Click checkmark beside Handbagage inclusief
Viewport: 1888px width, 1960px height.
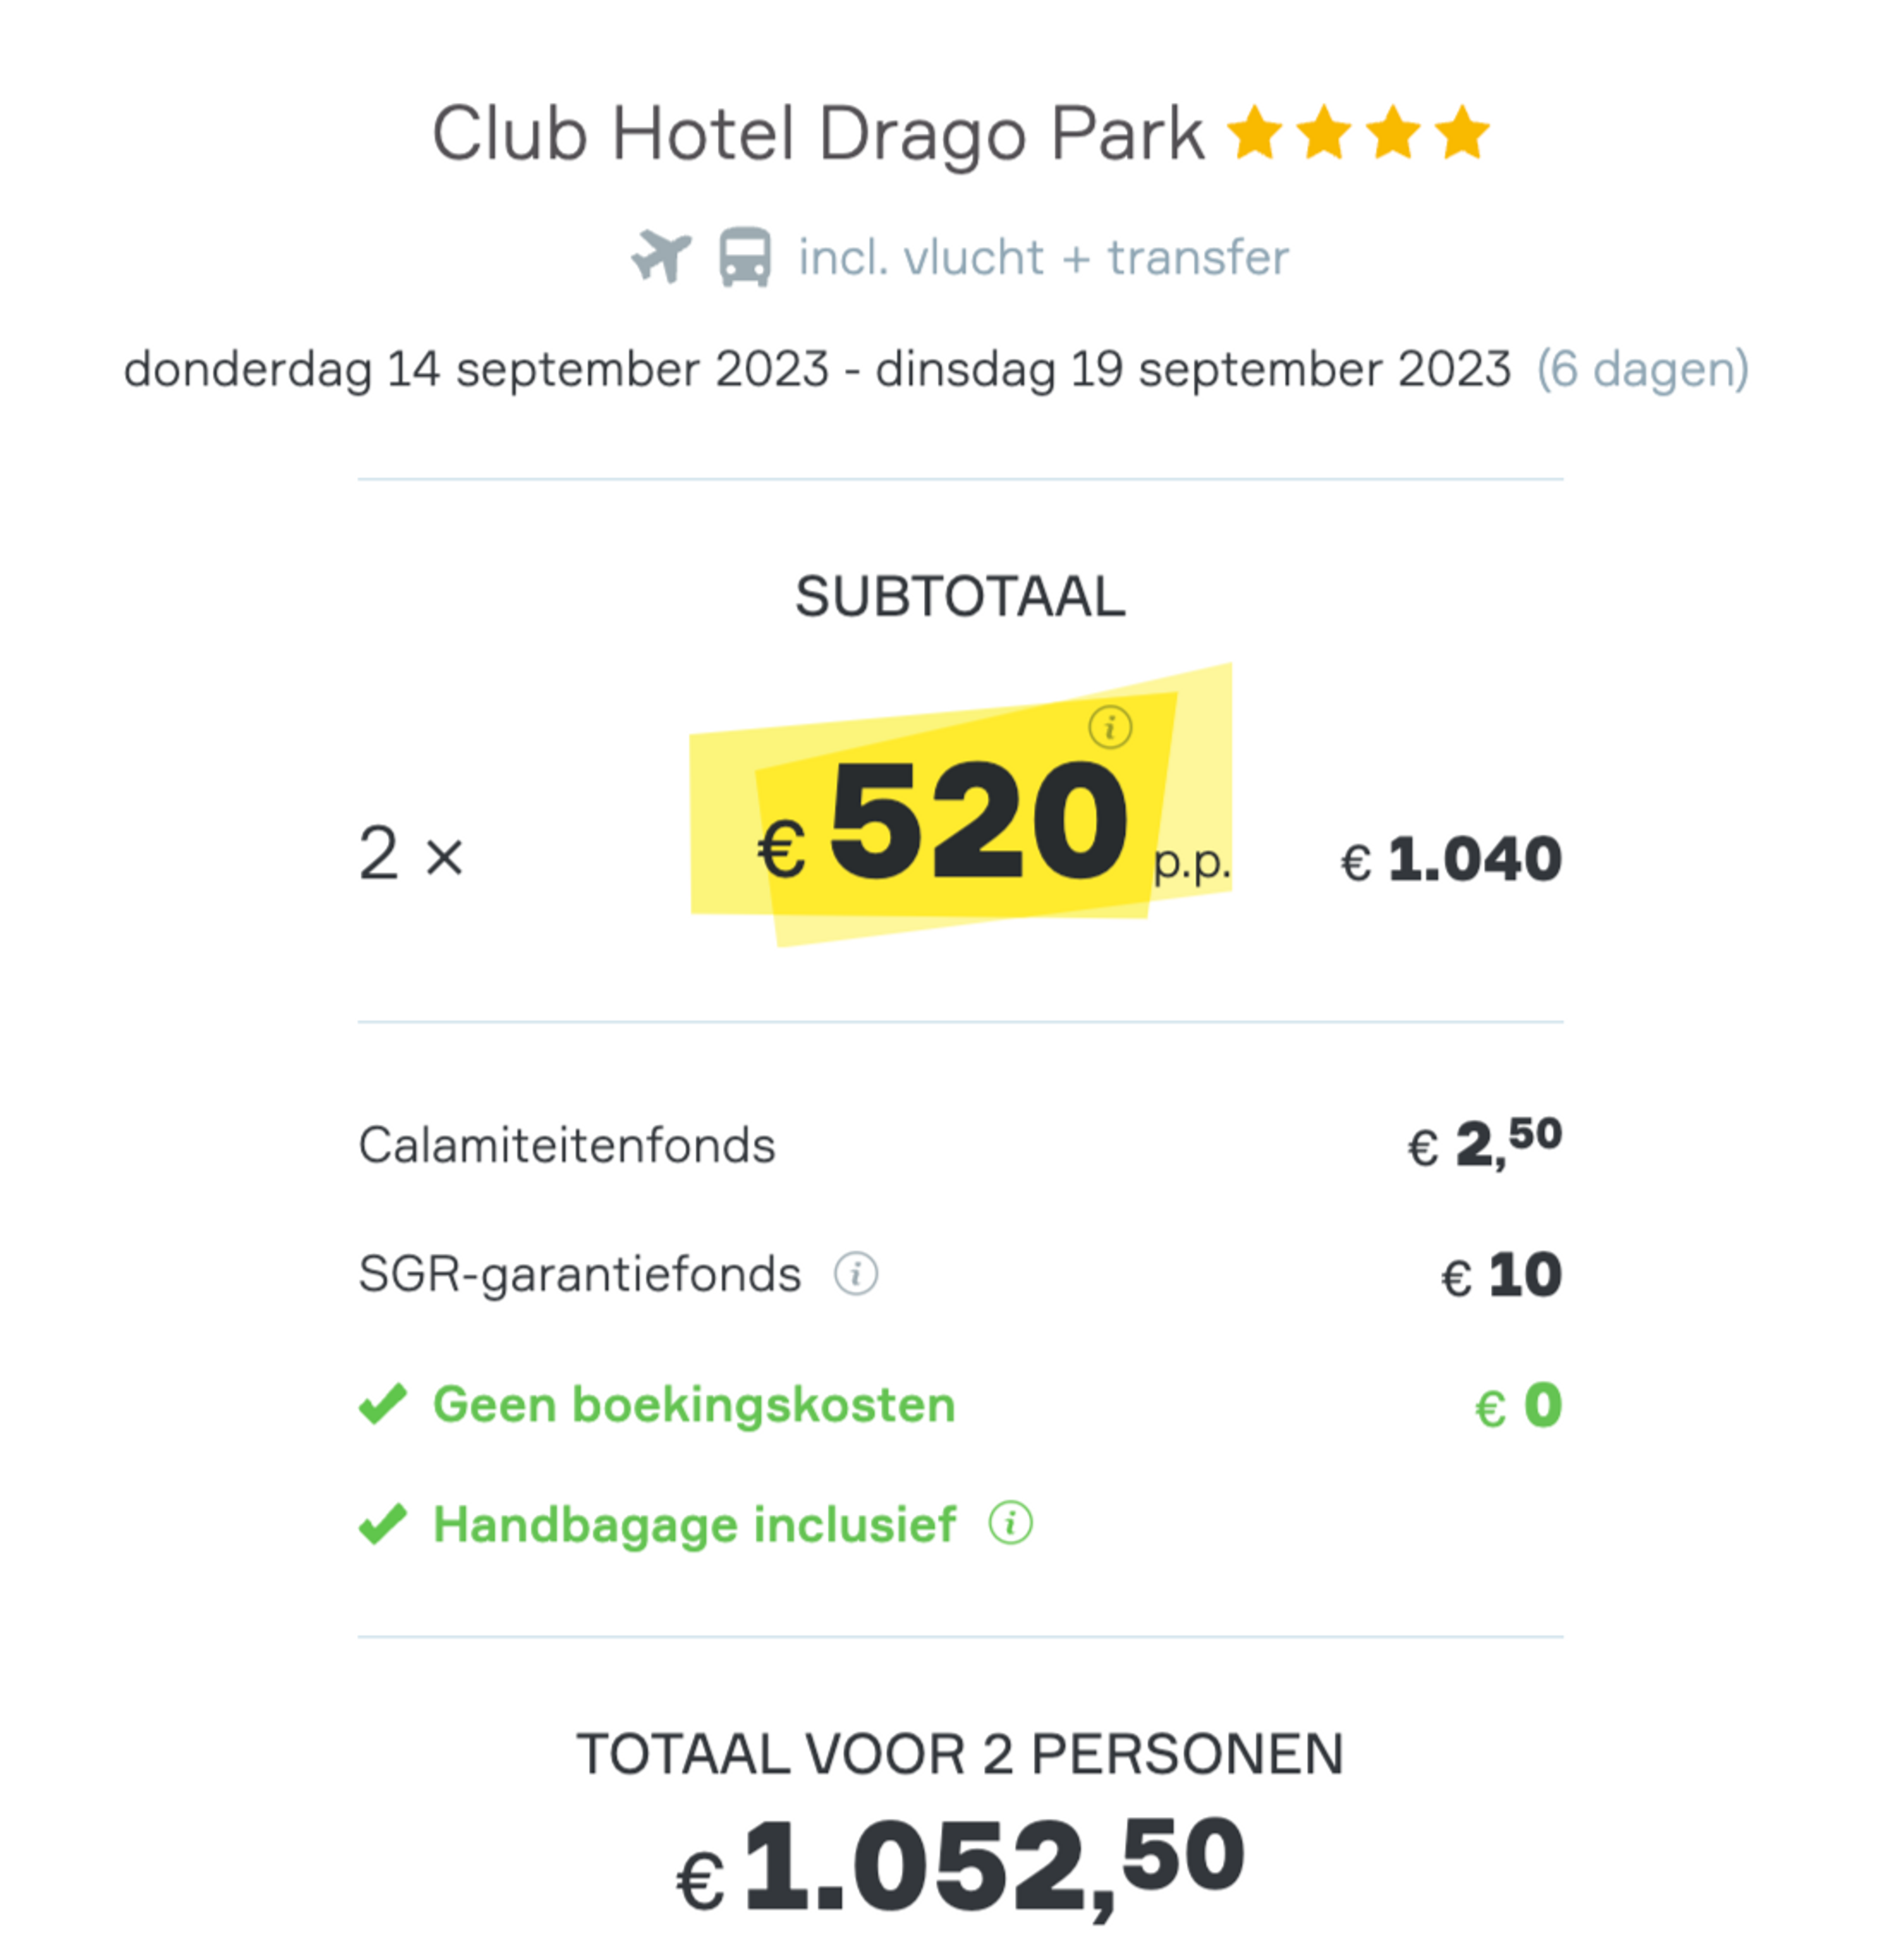pos(383,1524)
